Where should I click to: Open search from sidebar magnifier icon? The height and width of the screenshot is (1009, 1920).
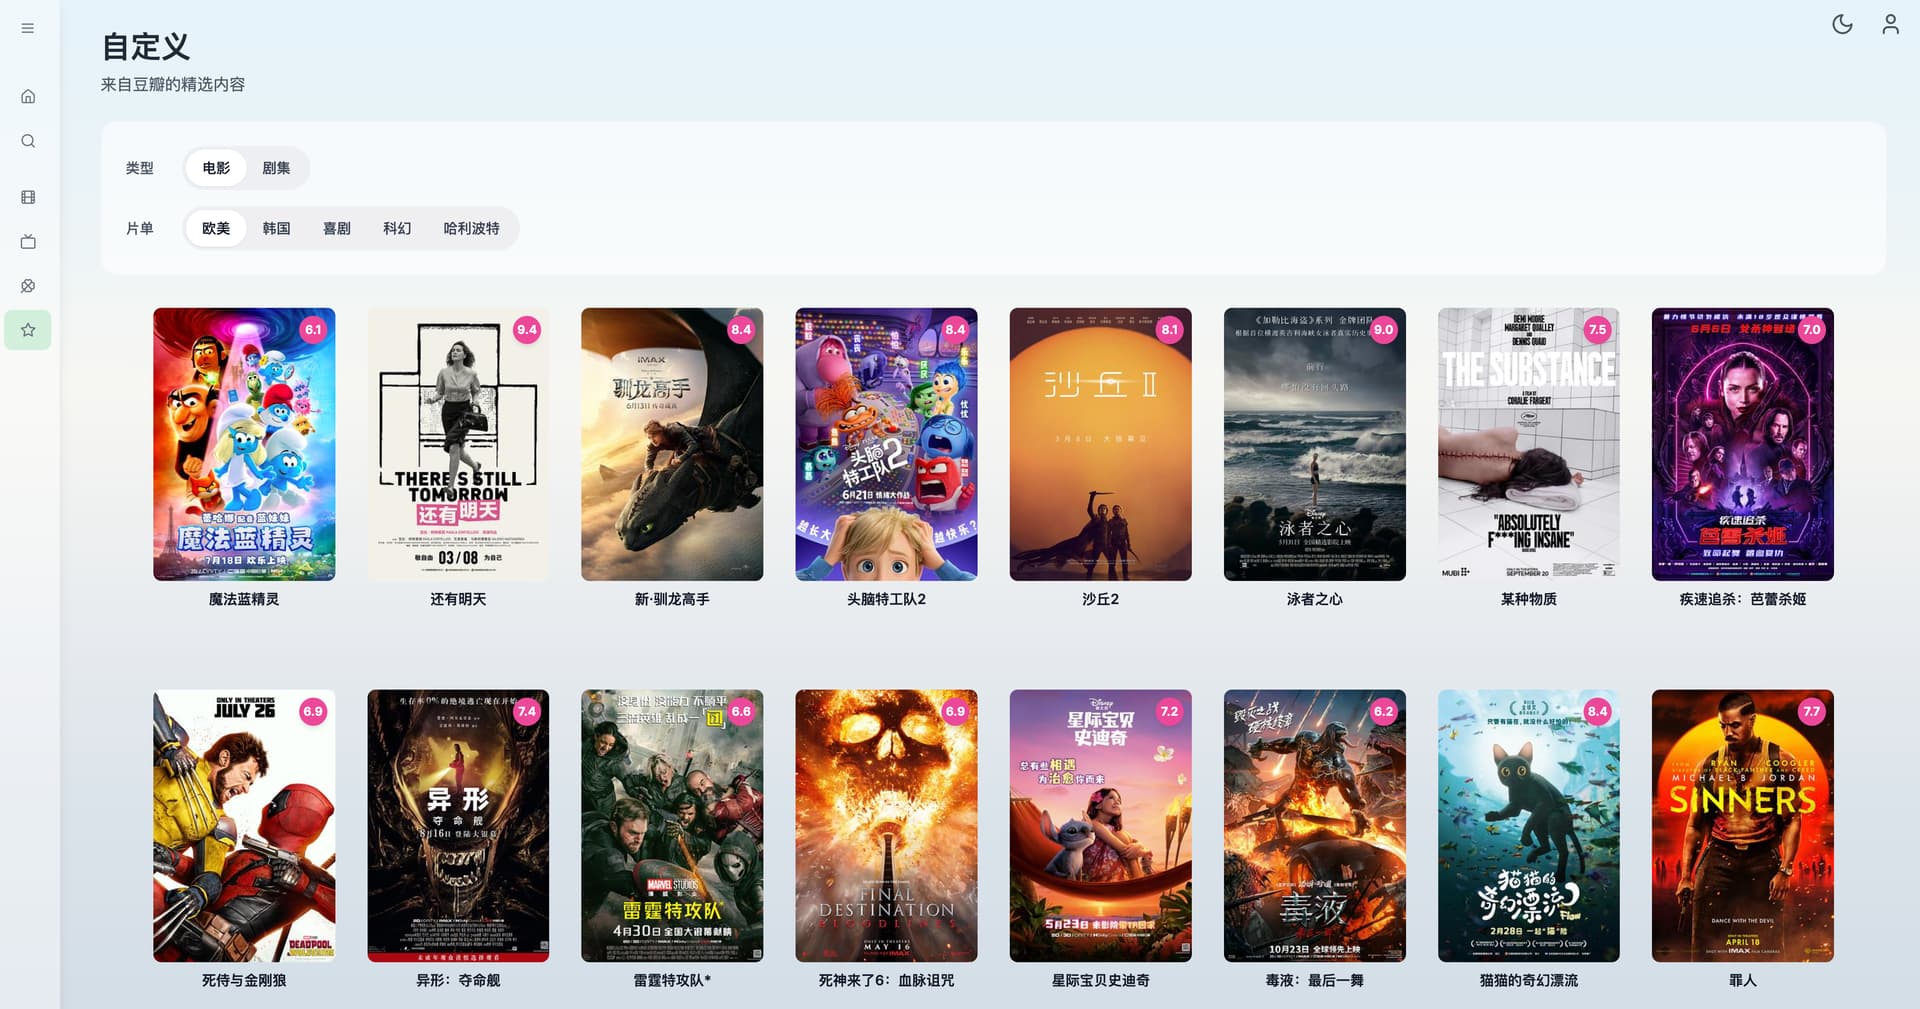point(28,141)
